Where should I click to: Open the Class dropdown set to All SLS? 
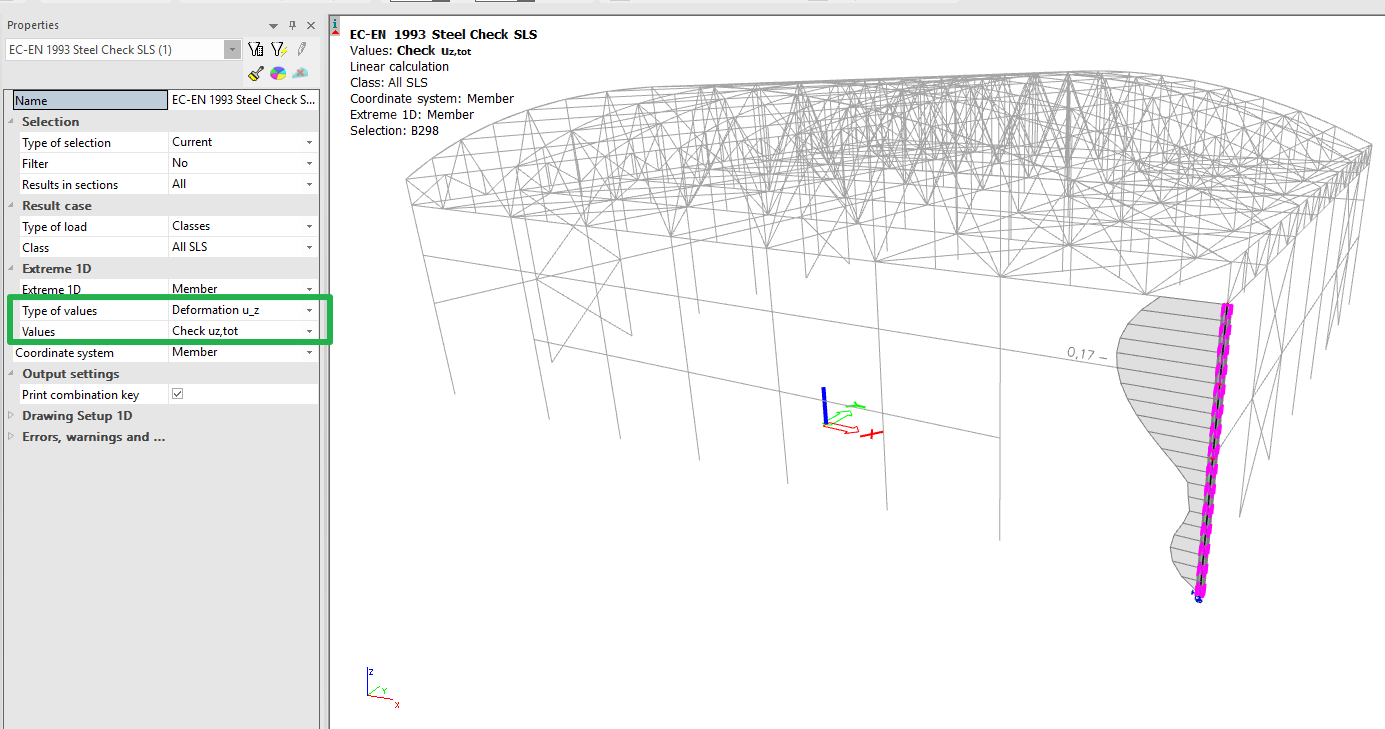(311, 247)
